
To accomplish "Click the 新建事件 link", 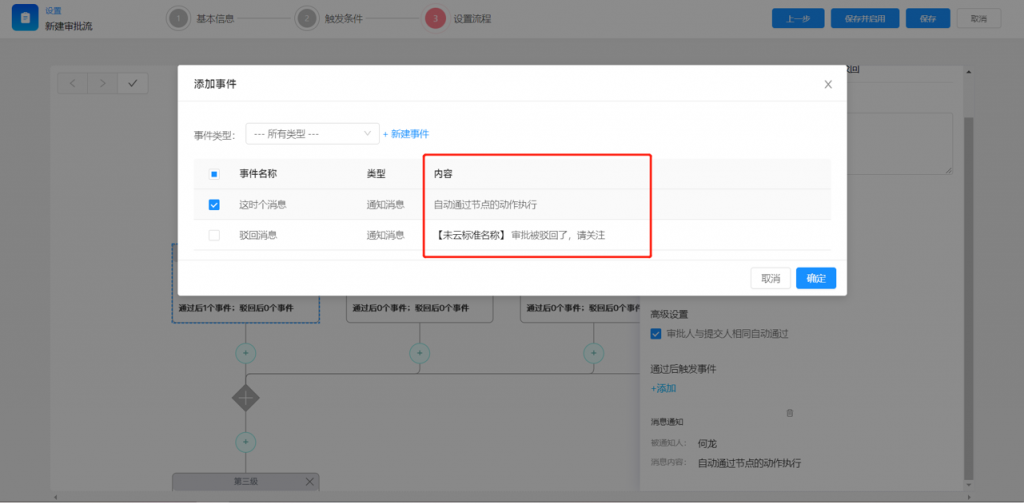I will click(x=405, y=134).
